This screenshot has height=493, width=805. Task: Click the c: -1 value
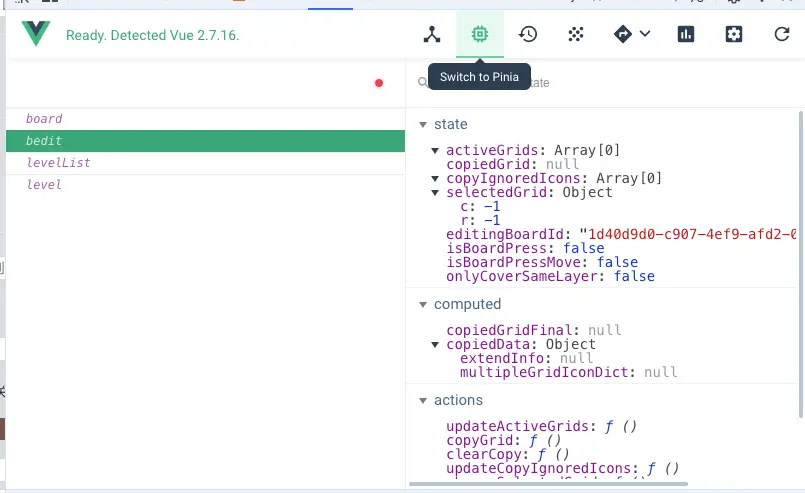(492, 206)
